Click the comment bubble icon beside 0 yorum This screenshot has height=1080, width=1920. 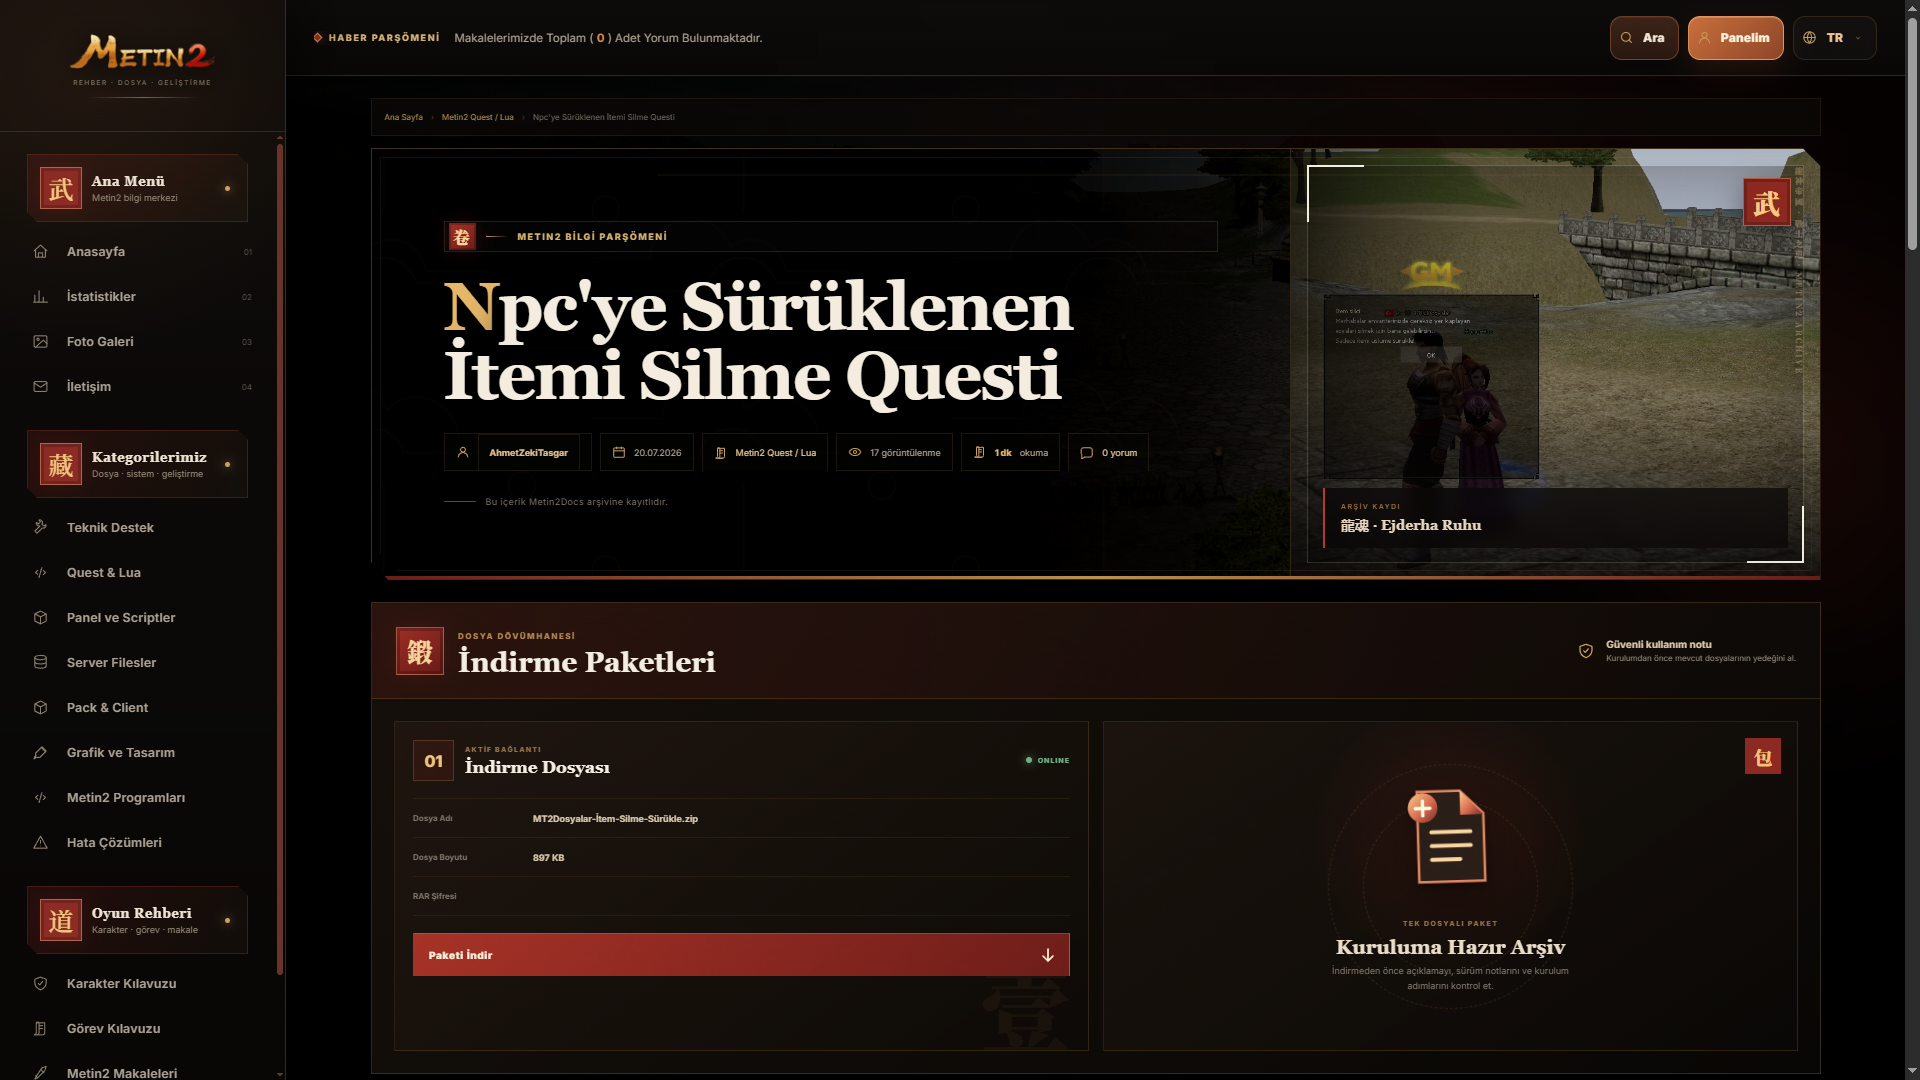pos(1087,453)
